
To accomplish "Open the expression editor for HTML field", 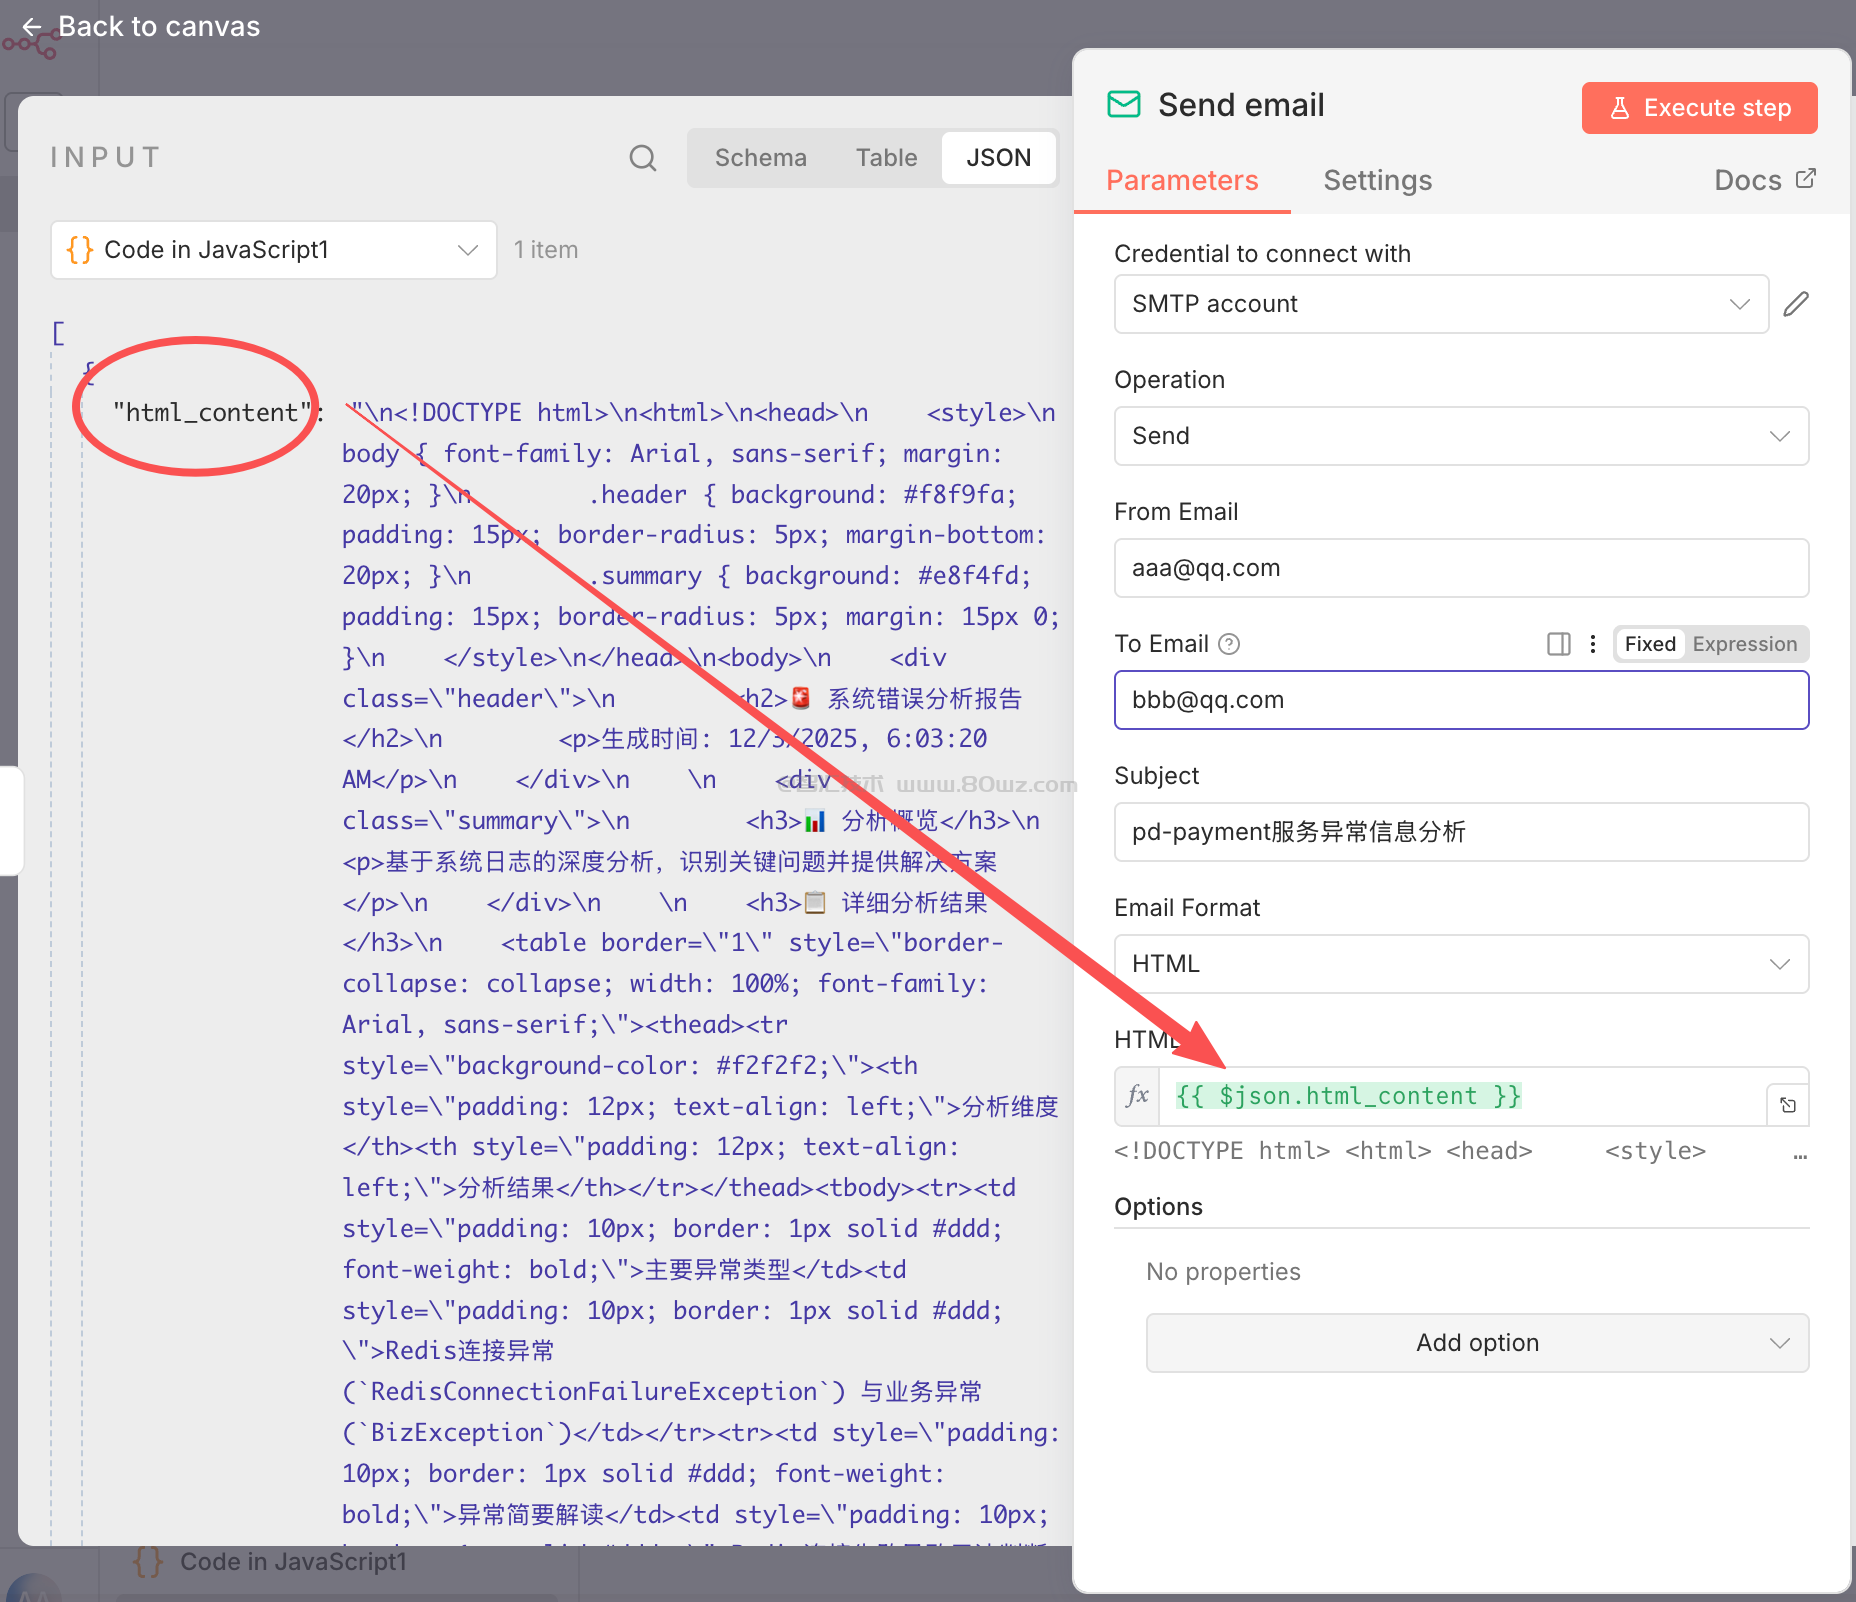I will pos(1788,1105).
